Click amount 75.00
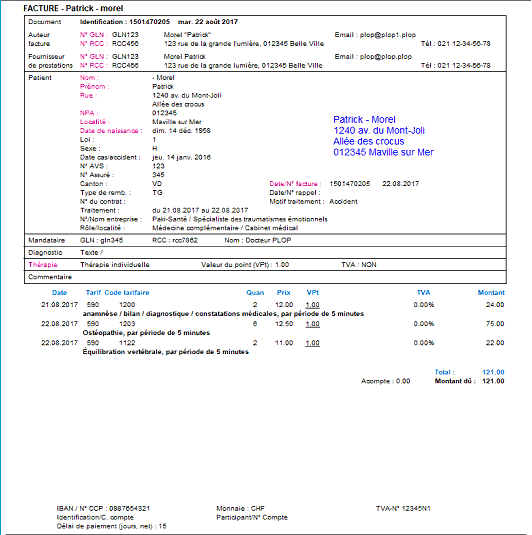This screenshot has height=535, width=532. tap(495, 324)
